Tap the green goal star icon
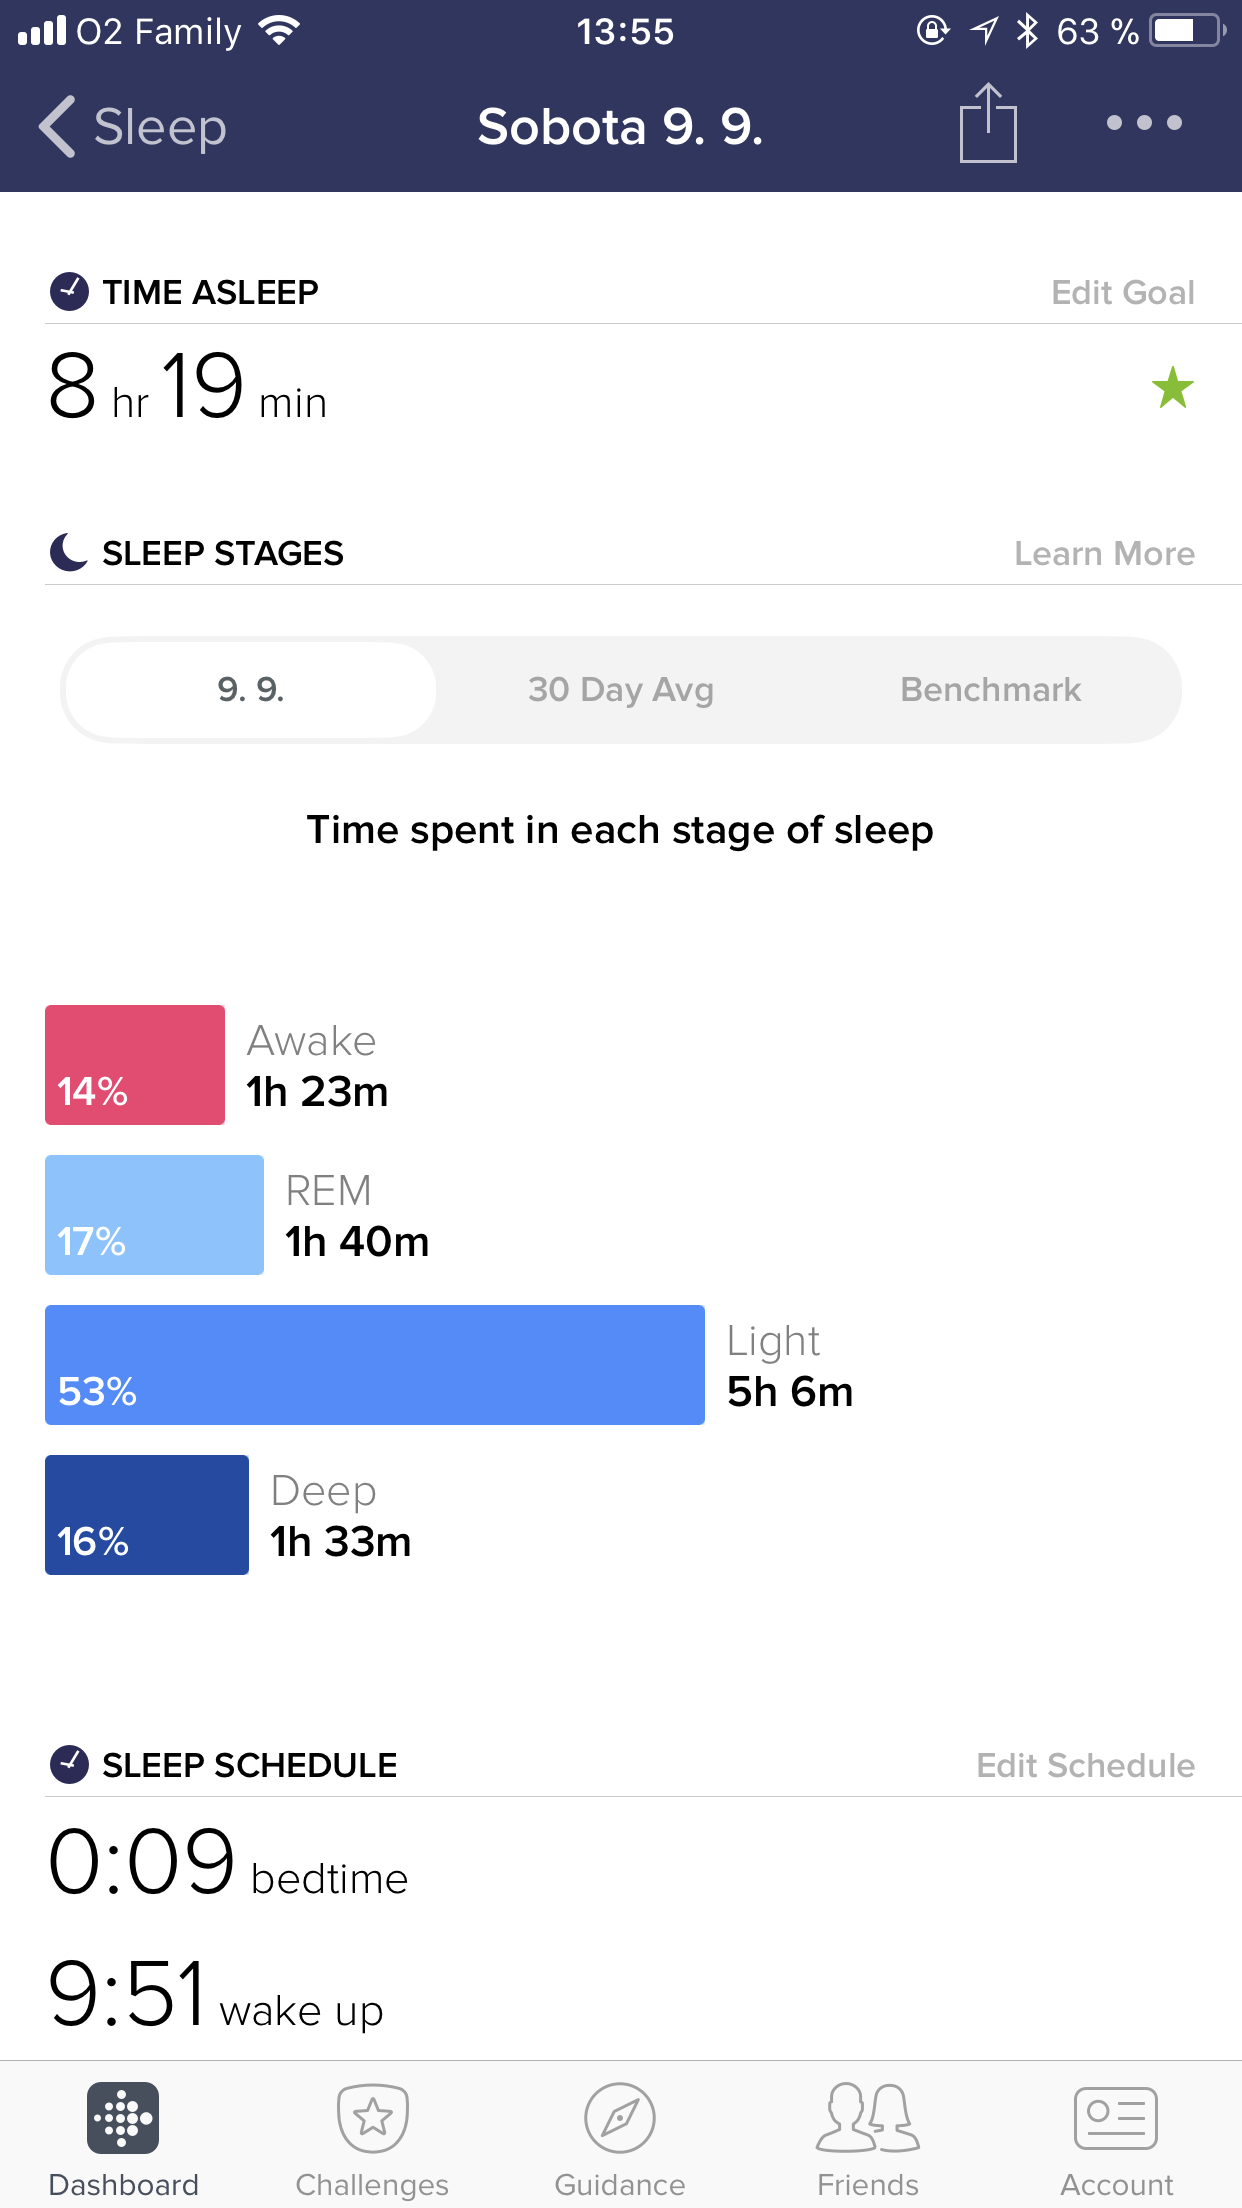 [1172, 388]
